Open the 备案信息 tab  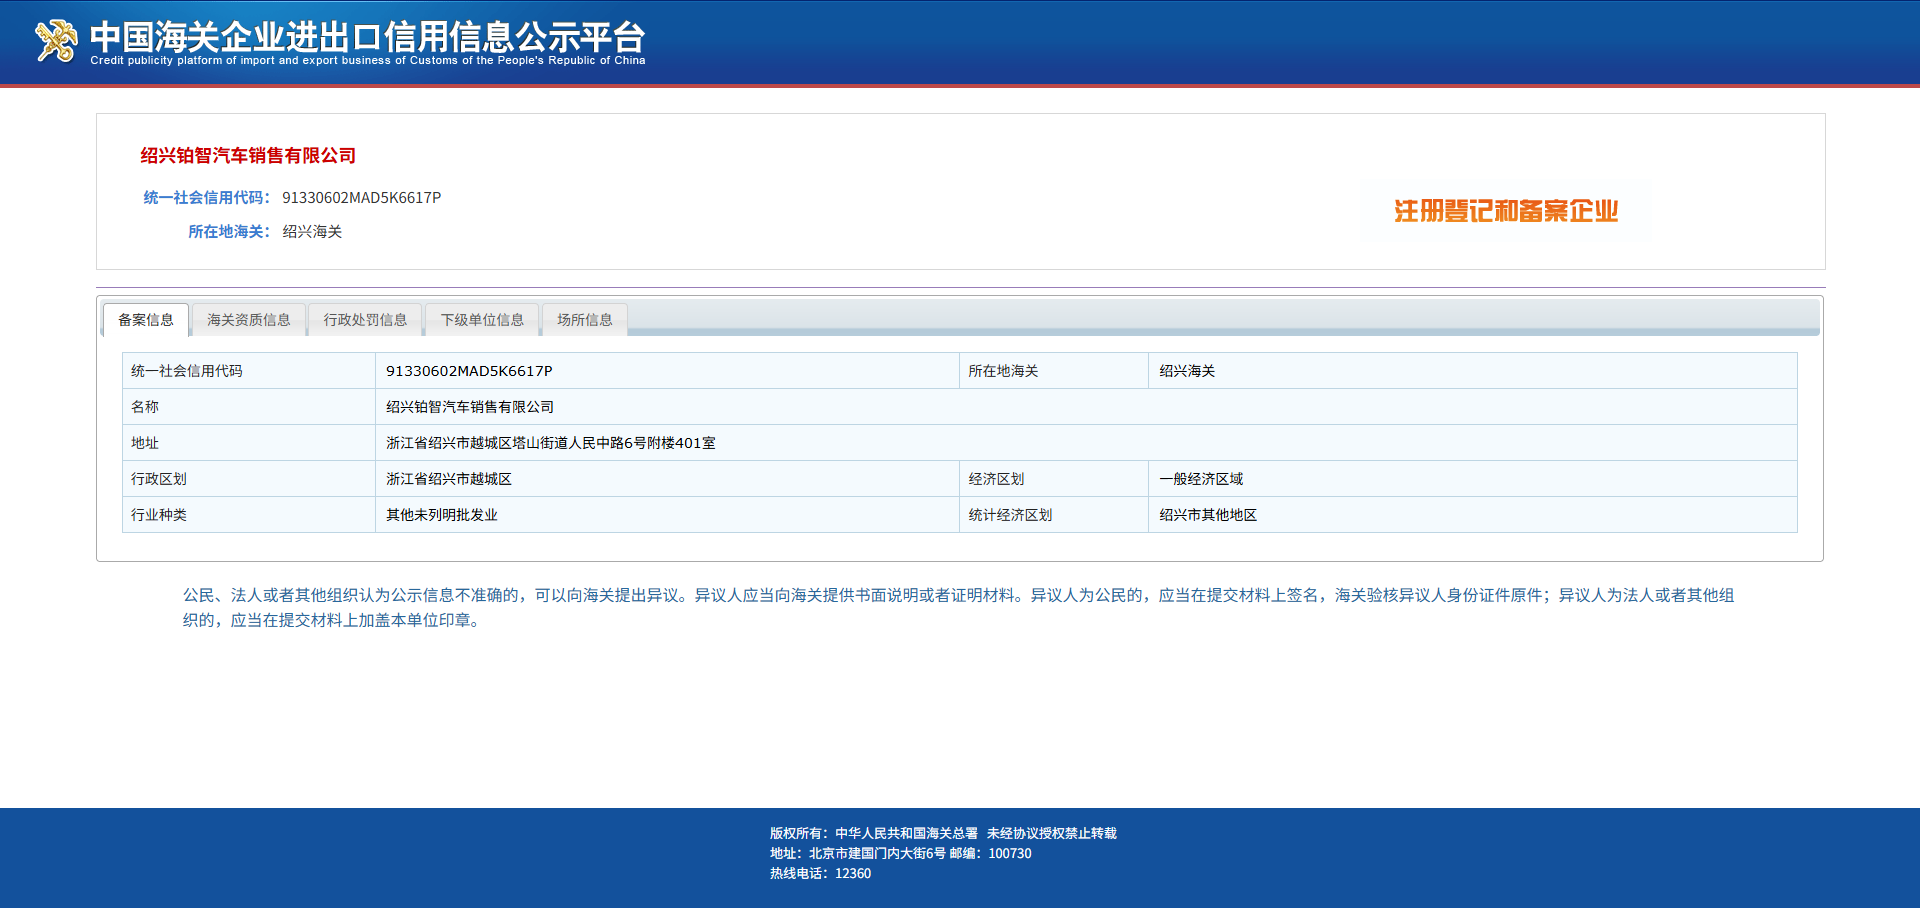coord(146,320)
